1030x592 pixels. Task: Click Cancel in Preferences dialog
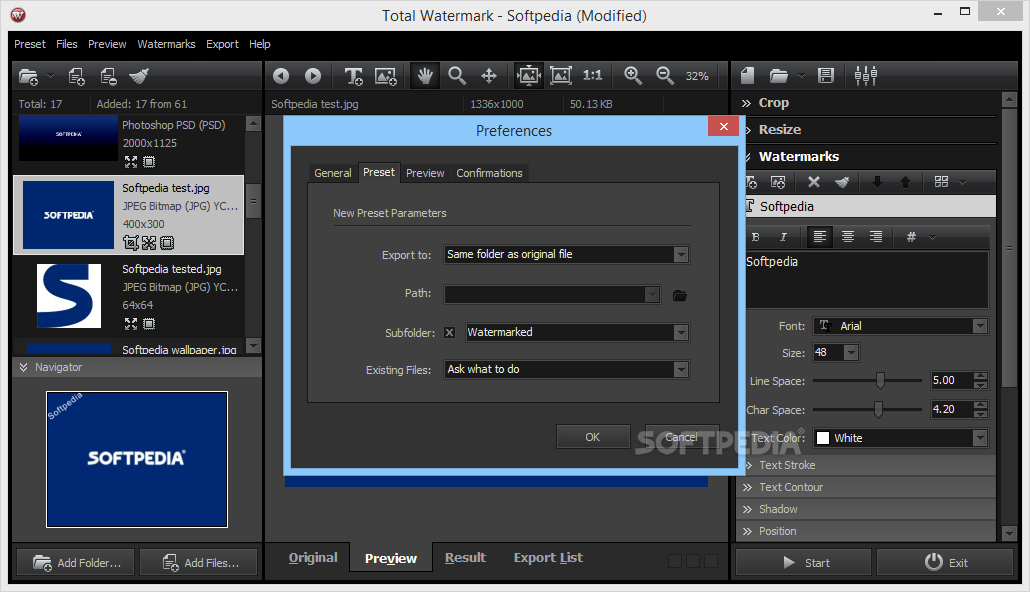(x=682, y=437)
